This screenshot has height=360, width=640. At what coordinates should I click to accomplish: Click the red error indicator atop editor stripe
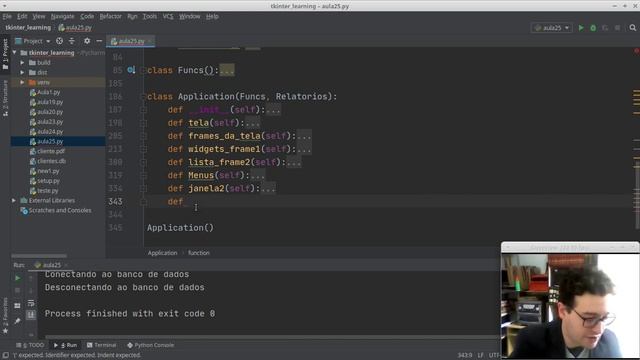[x=636, y=51]
